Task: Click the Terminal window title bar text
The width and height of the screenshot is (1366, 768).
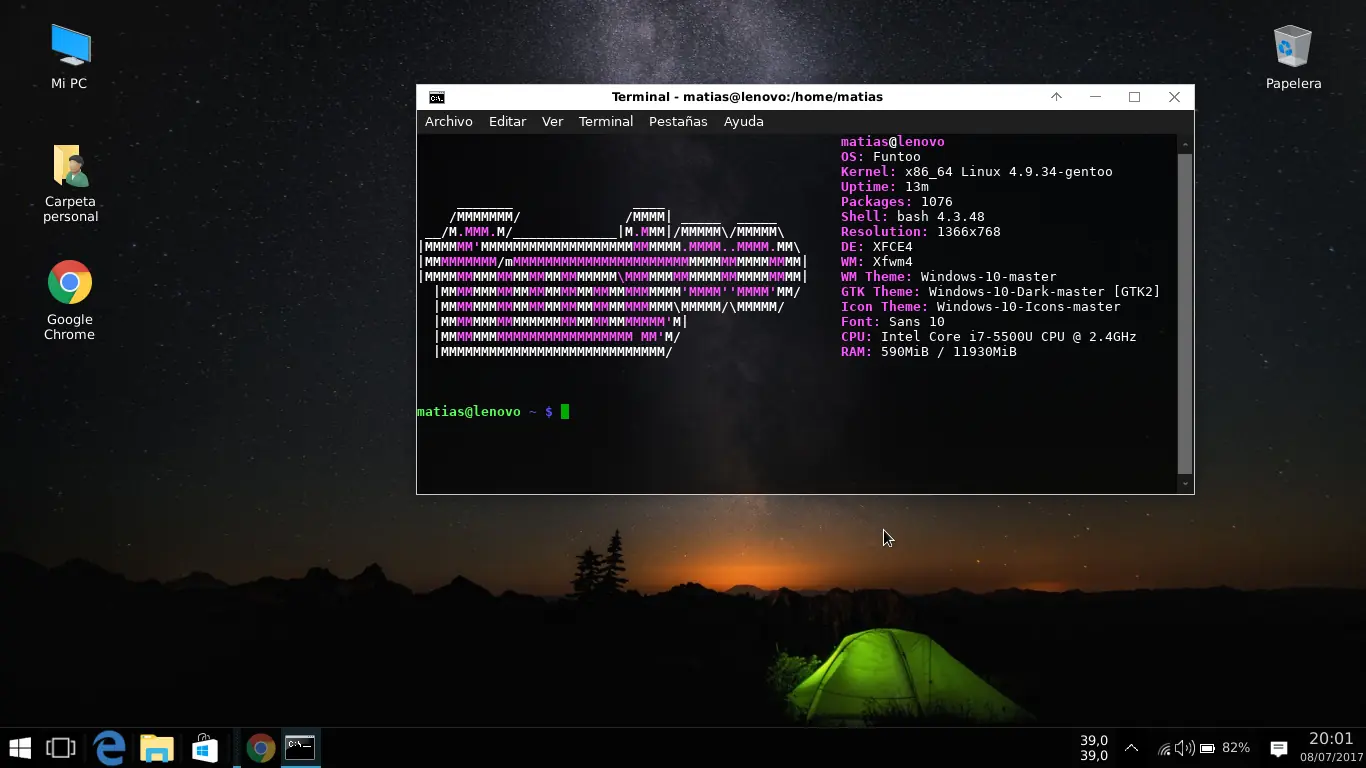Action: (747, 97)
